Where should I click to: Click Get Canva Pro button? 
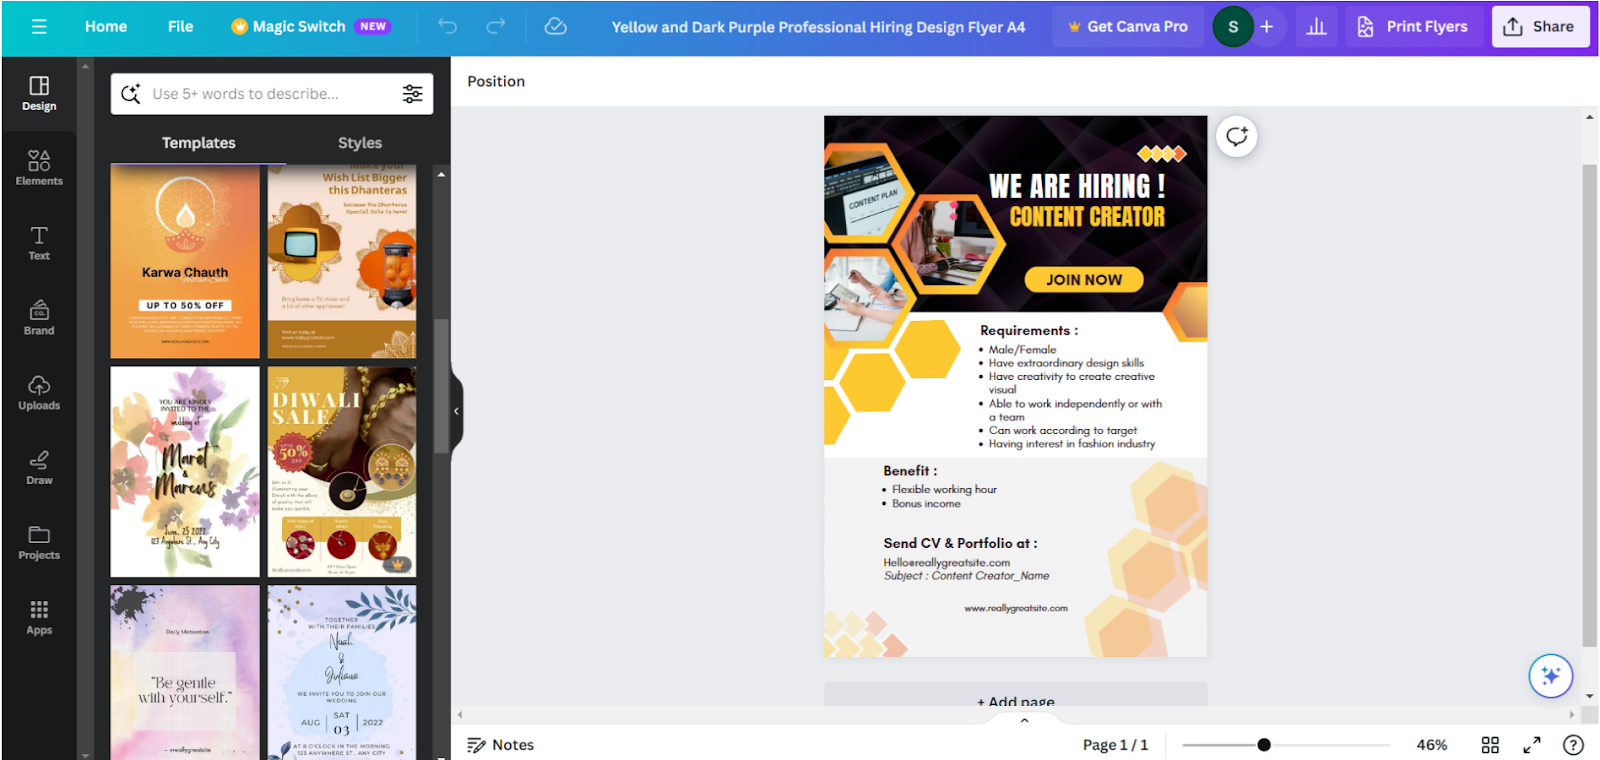1127,27
